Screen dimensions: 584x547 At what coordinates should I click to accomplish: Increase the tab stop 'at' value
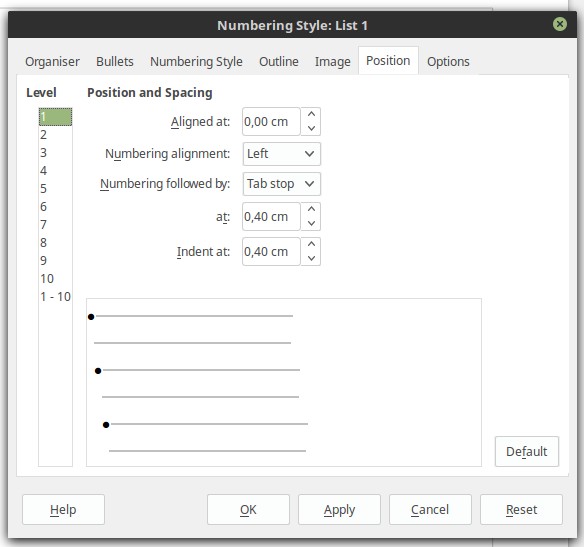click(311, 209)
